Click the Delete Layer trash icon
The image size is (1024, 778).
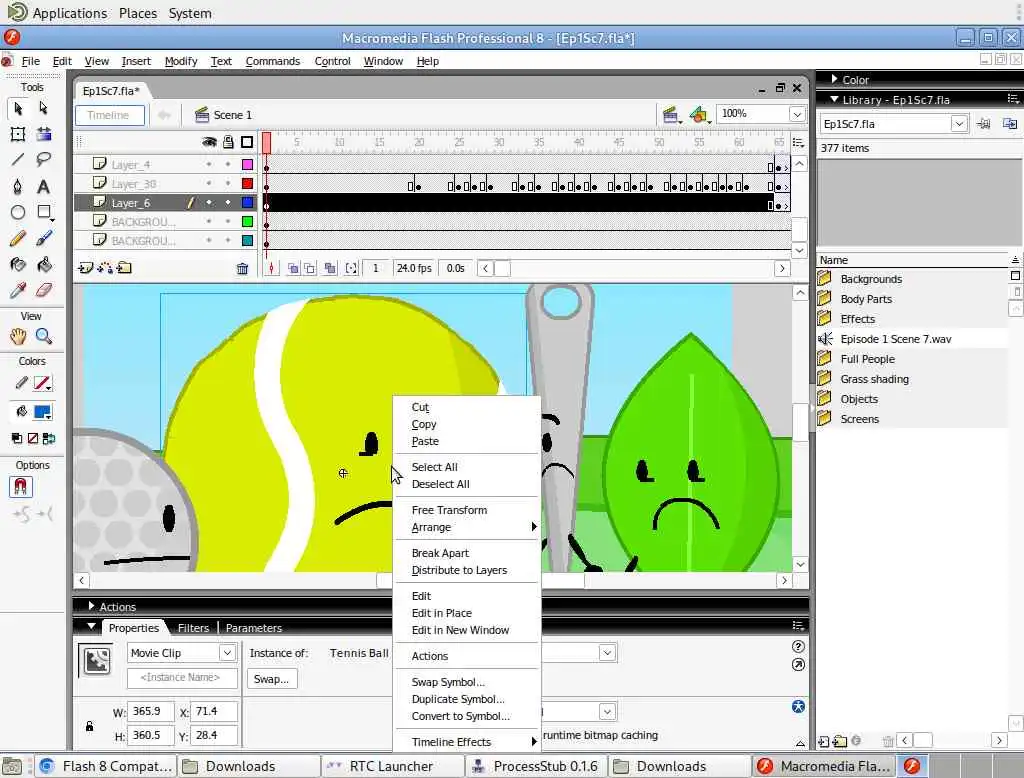(x=242, y=268)
